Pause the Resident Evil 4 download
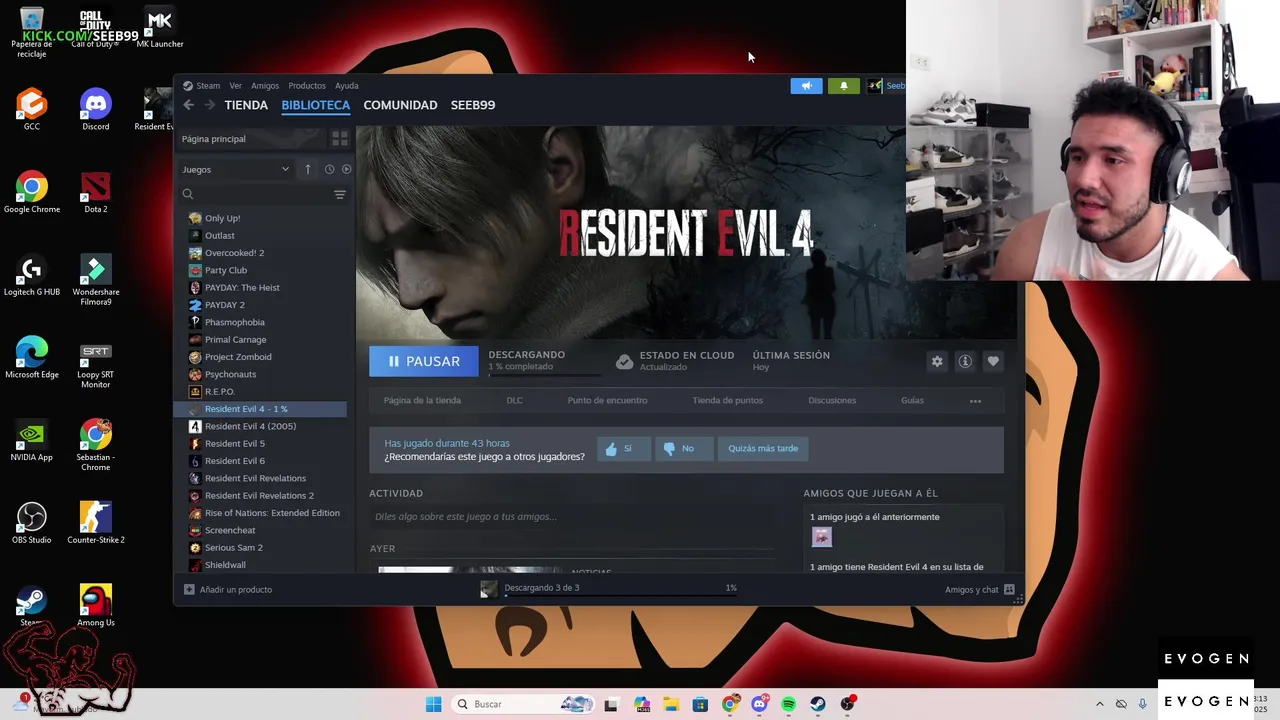This screenshot has width=1280, height=720. pyautogui.click(x=424, y=361)
